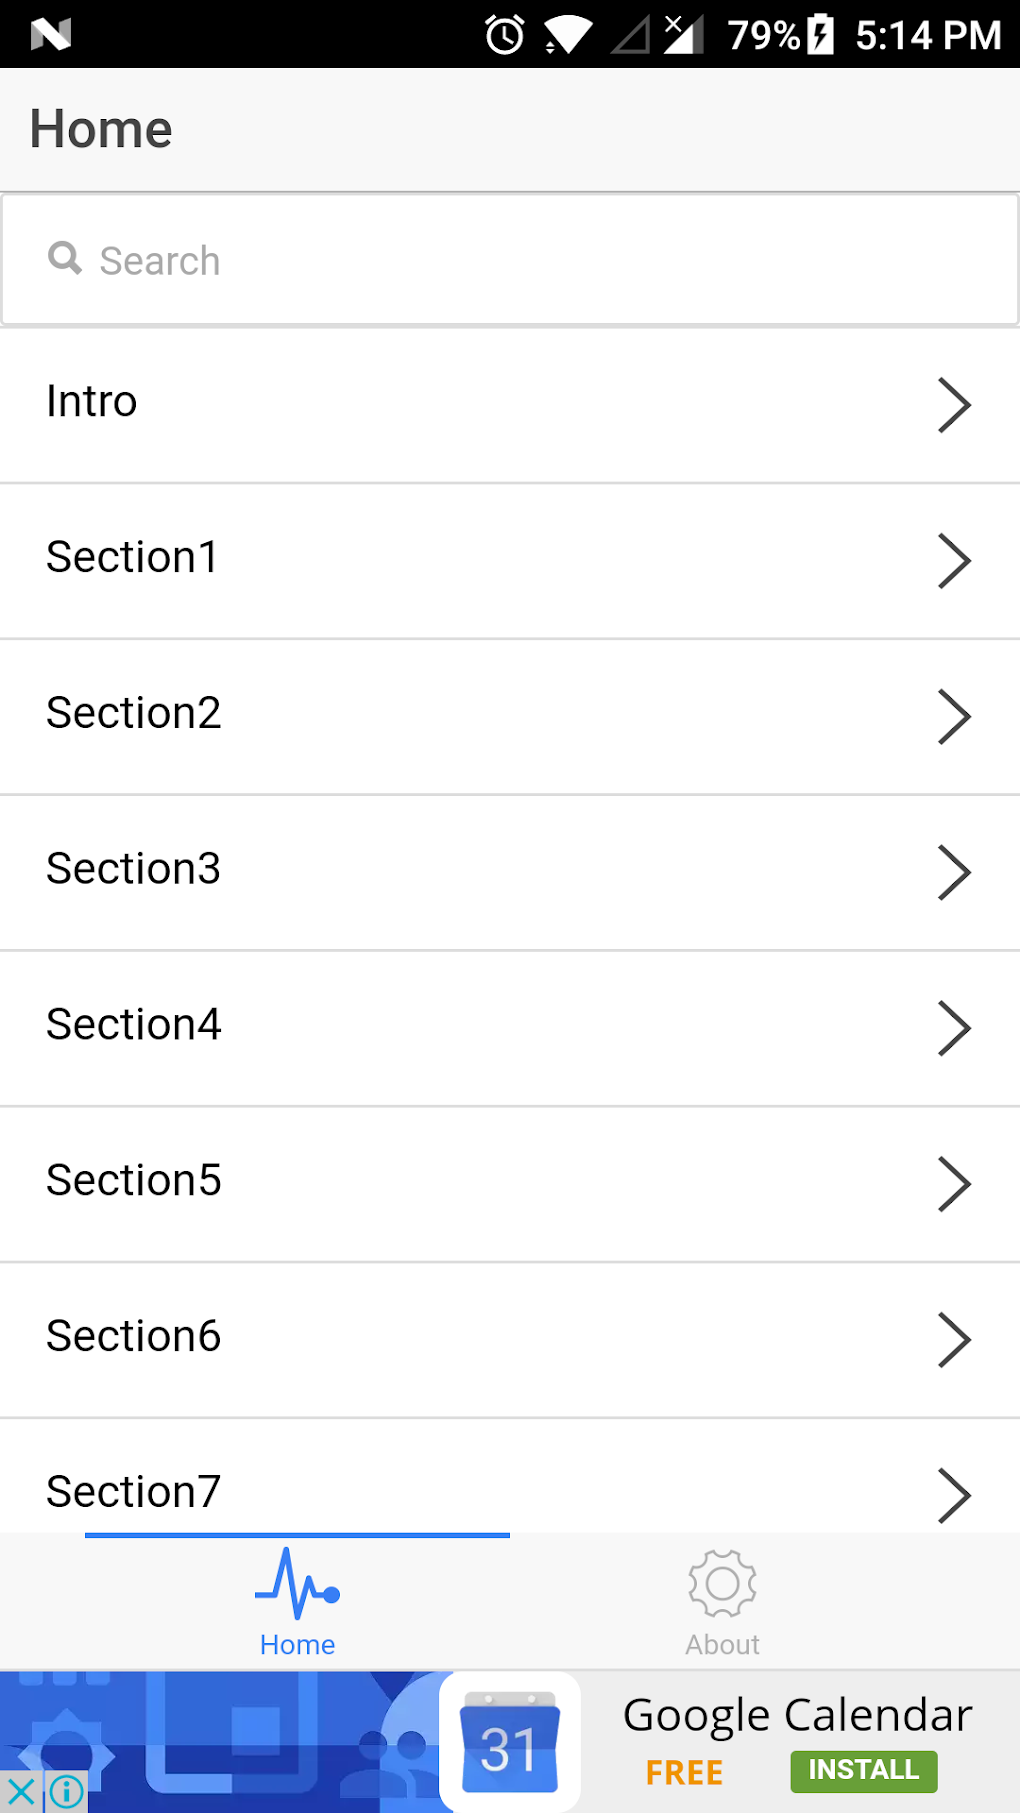
Task: Open the Section5 list item
Action: 510,1184
